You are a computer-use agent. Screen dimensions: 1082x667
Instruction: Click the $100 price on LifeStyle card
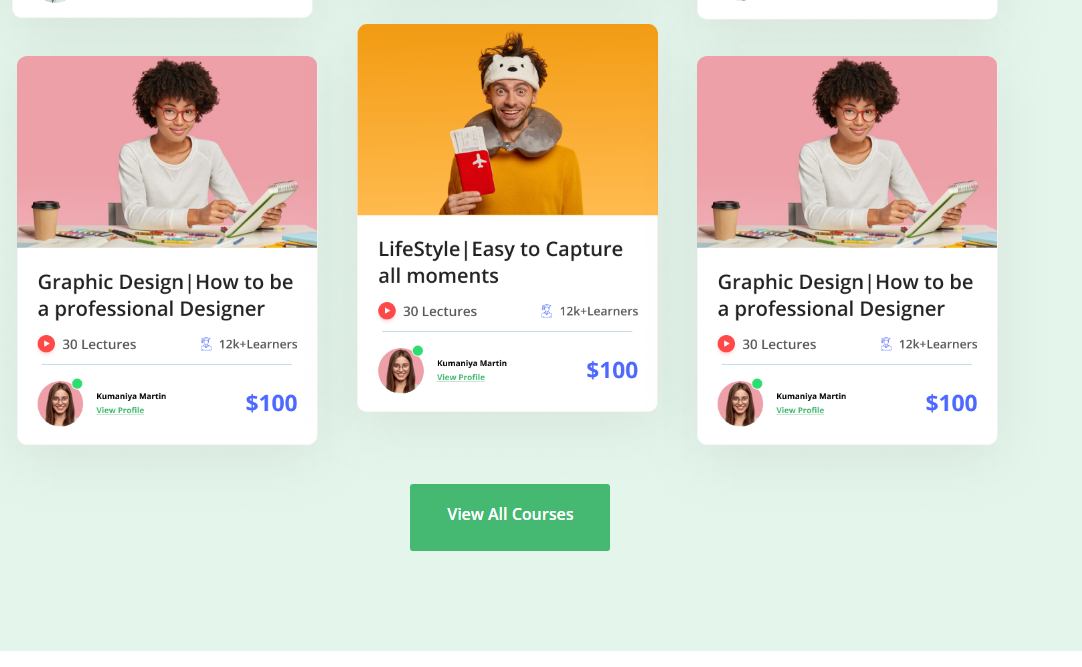[612, 370]
